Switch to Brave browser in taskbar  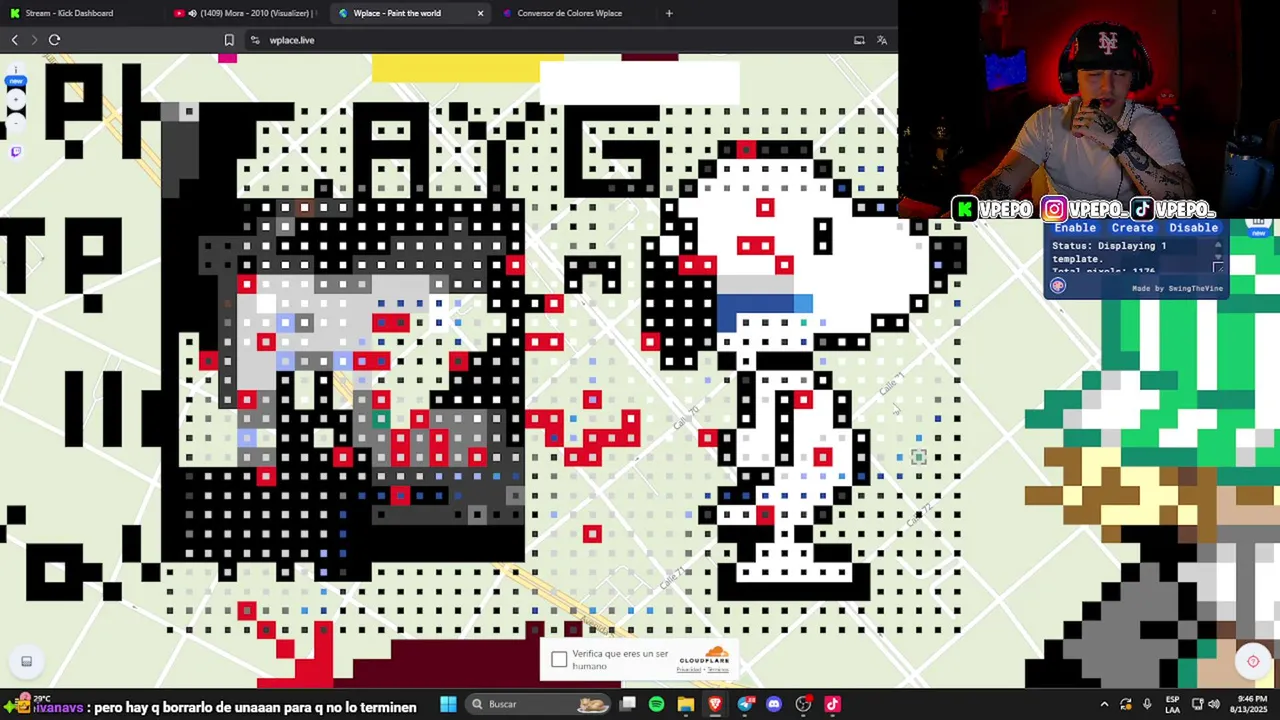(715, 704)
